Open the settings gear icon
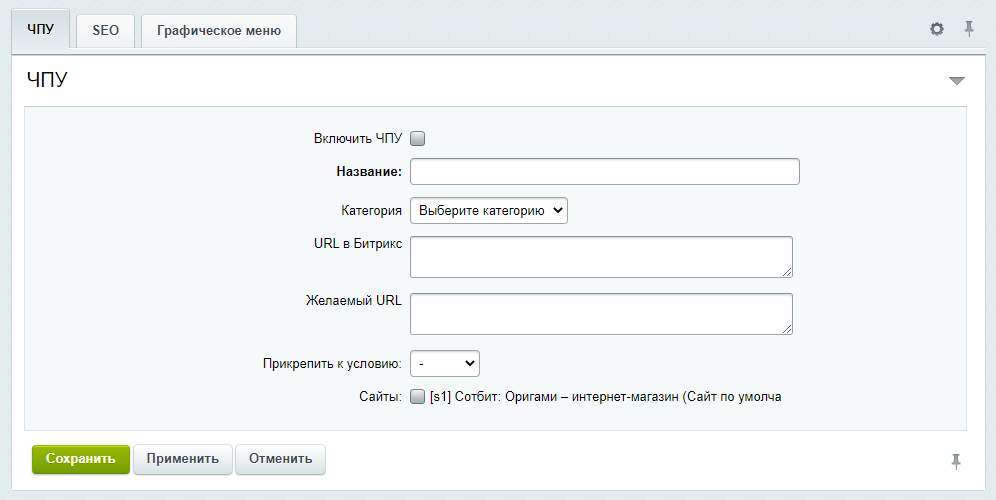Viewport: 996px width, 500px height. [x=936, y=29]
